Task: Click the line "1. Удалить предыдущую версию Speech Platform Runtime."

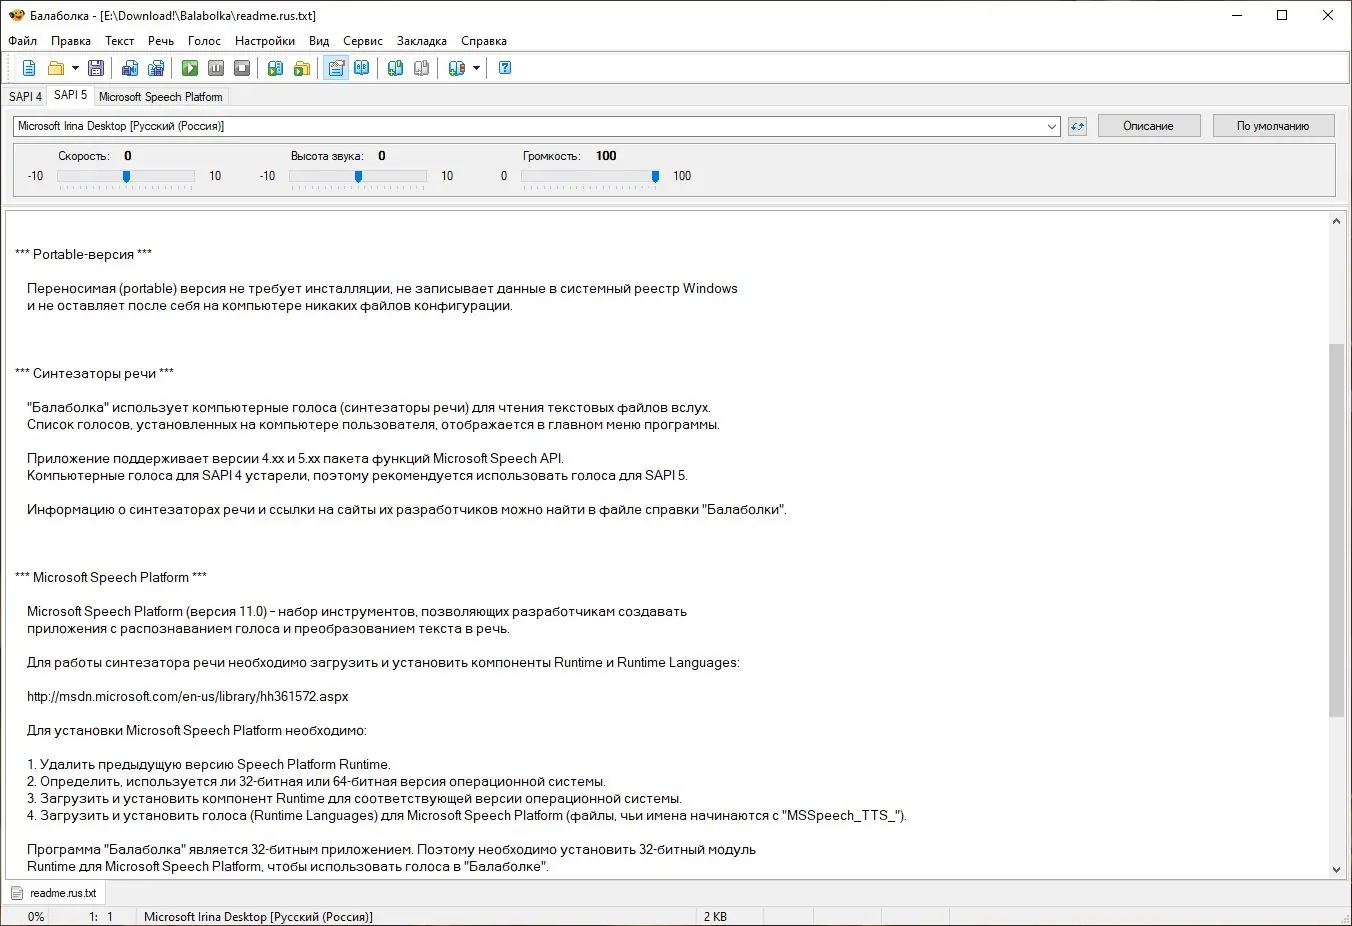Action: (x=209, y=764)
